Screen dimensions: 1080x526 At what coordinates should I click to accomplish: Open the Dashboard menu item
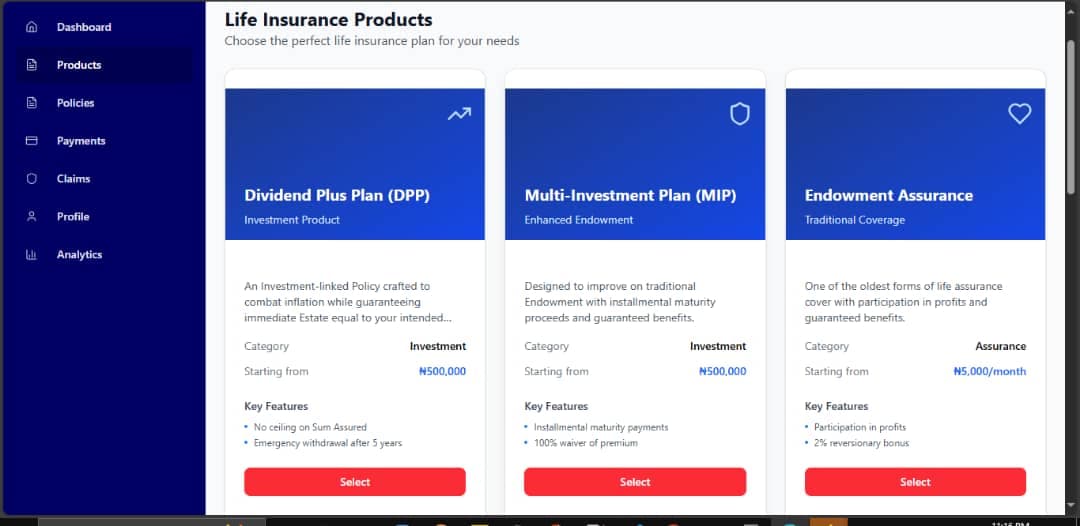84,27
